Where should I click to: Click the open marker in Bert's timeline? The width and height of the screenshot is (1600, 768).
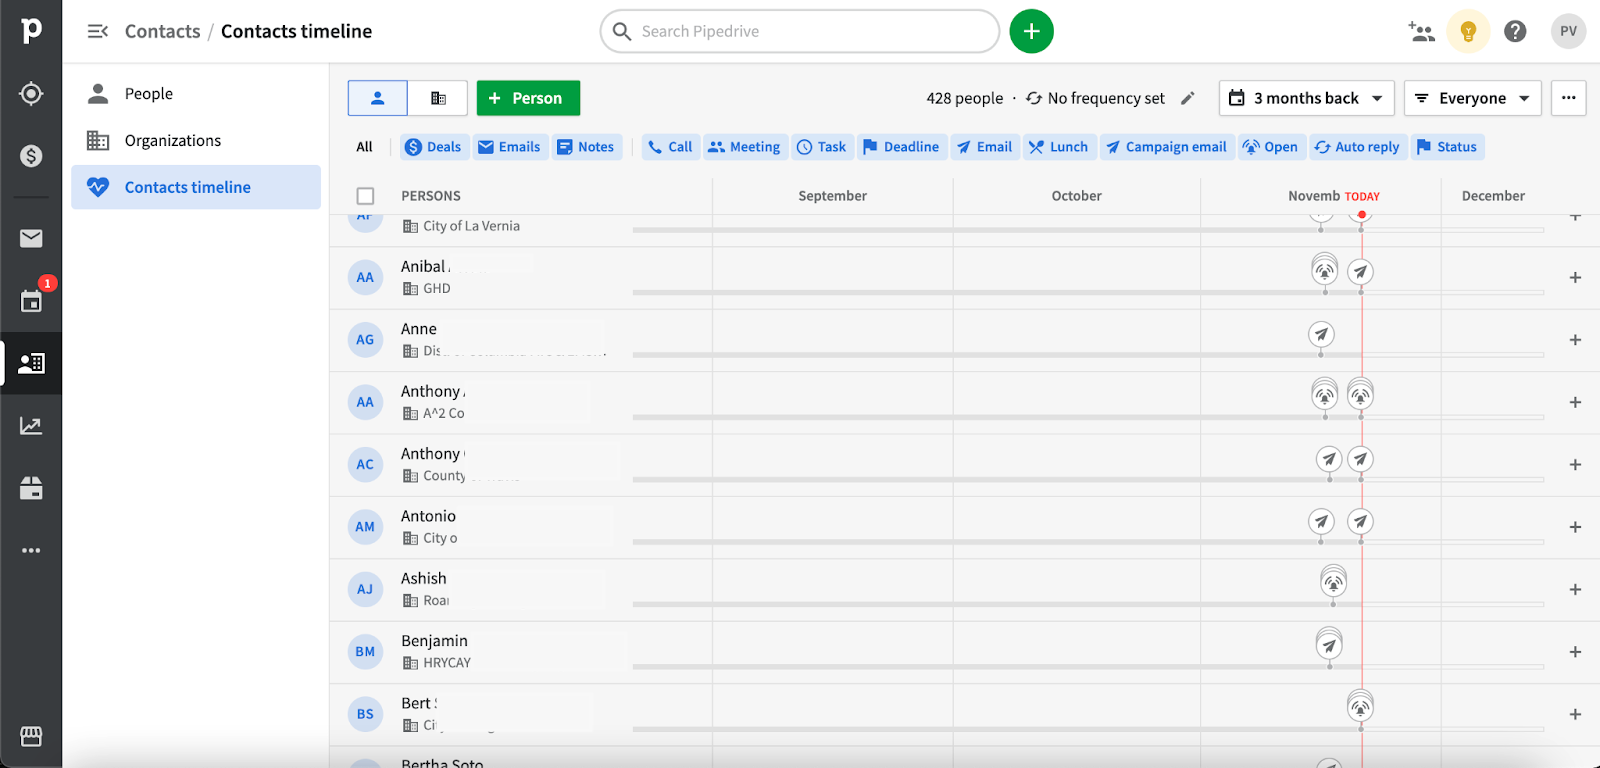pyautogui.click(x=1360, y=705)
